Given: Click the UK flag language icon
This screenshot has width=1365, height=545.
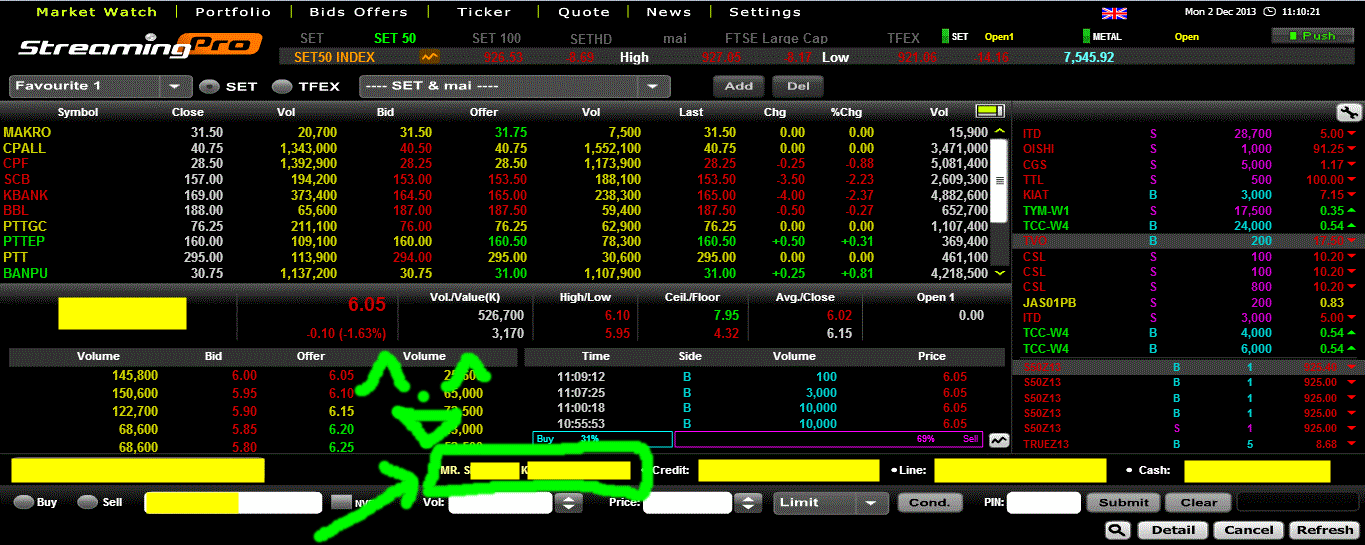Looking at the screenshot, I should point(1113,13).
